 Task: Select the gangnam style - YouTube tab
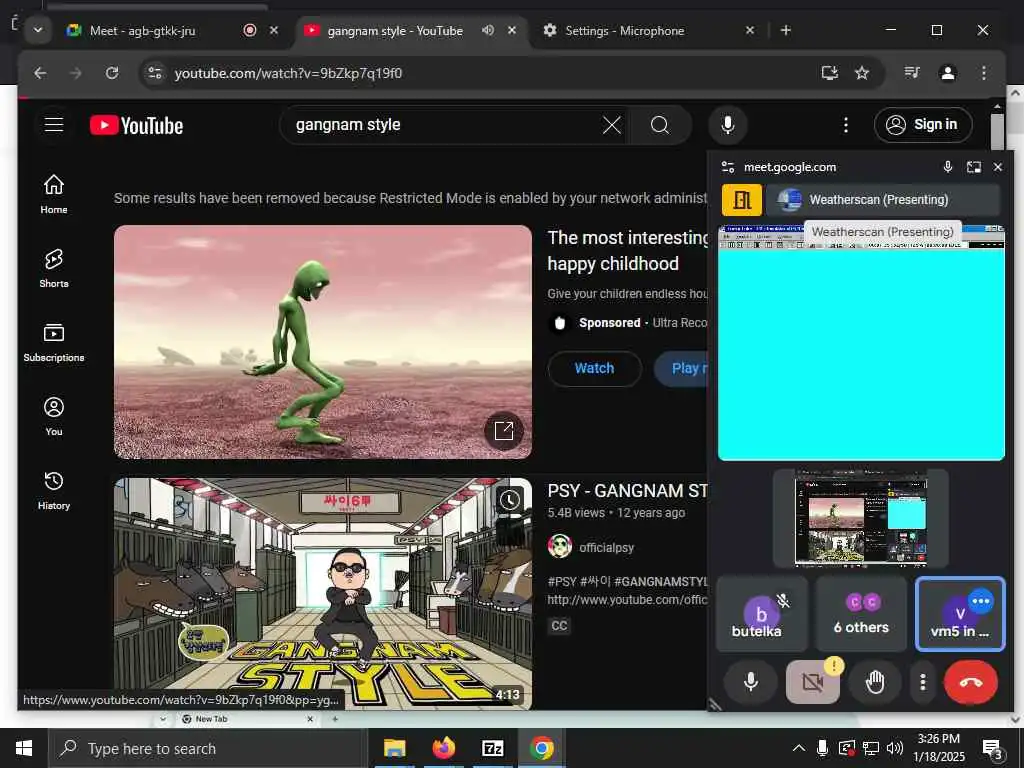pyautogui.click(x=394, y=30)
